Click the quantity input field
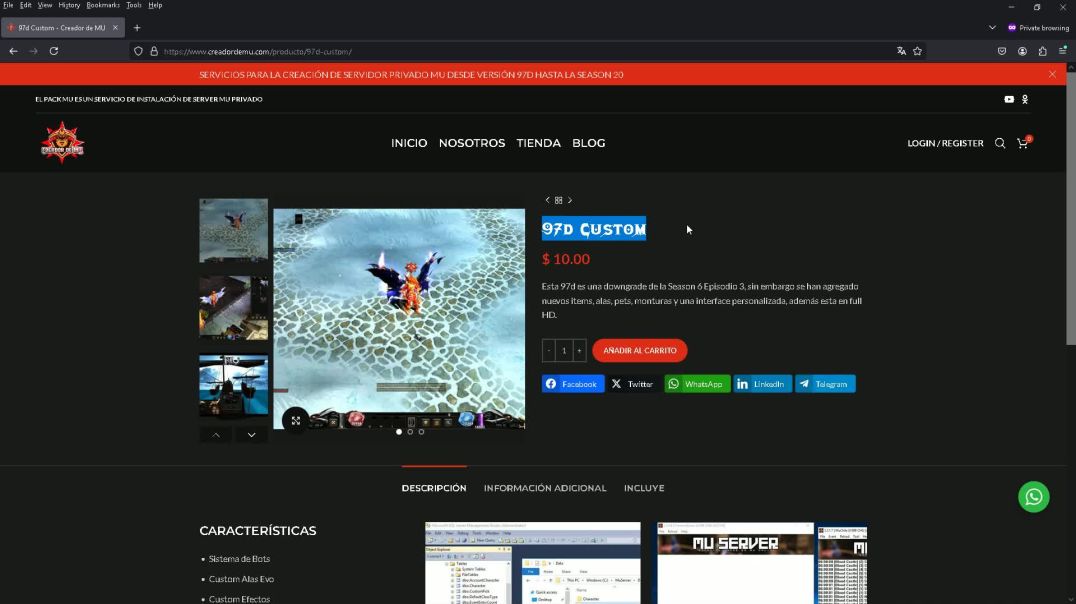Viewport: 1076px width, 604px height. point(564,350)
